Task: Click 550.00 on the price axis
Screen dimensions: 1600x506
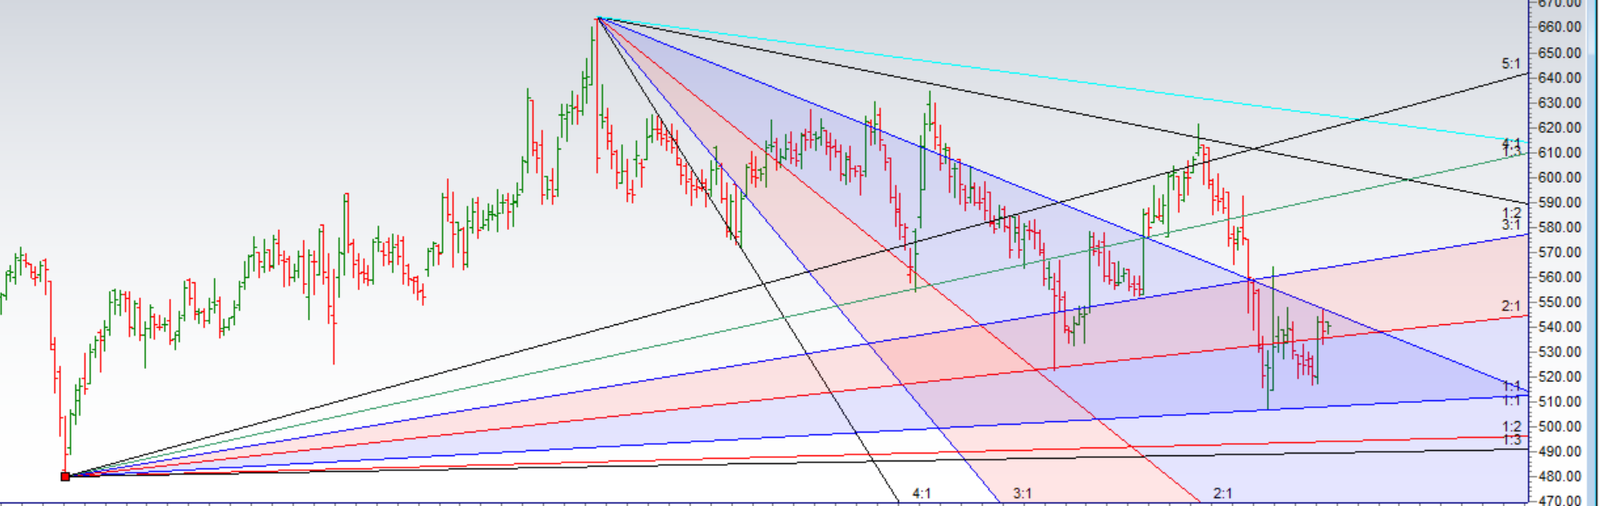Action: click(1561, 302)
